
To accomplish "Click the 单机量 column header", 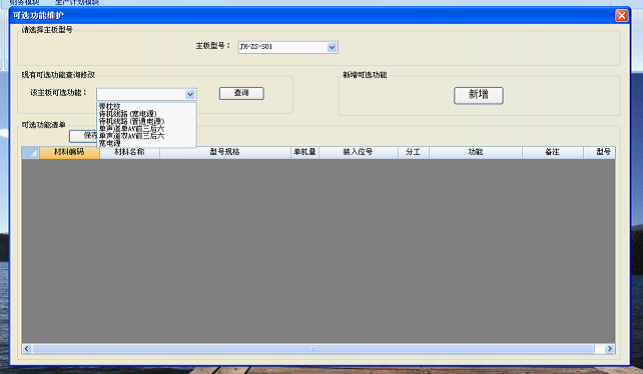I will coord(305,153).
